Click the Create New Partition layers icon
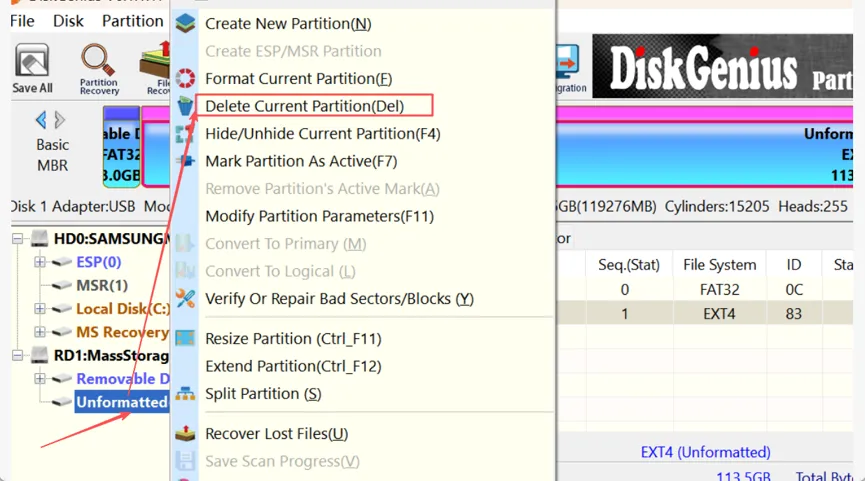This screenshot has width=865, height=481. pos(185,24)
